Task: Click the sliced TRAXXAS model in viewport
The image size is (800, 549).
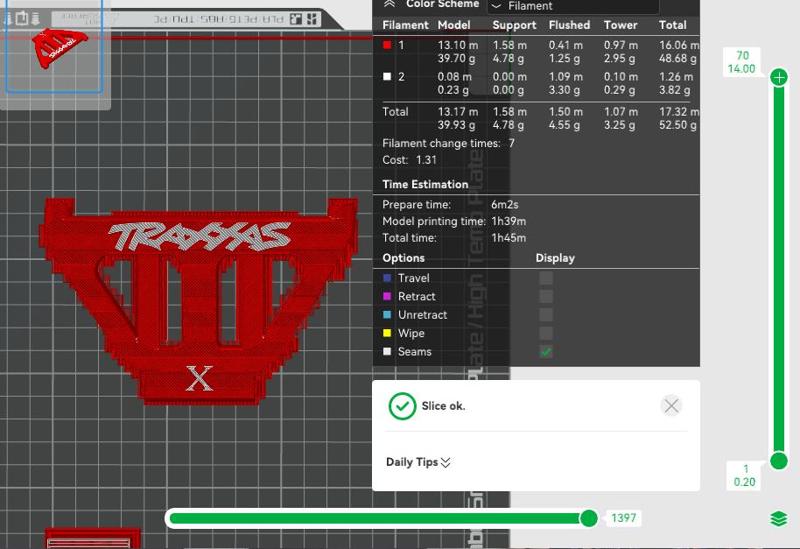Action: tap(199, 301)
